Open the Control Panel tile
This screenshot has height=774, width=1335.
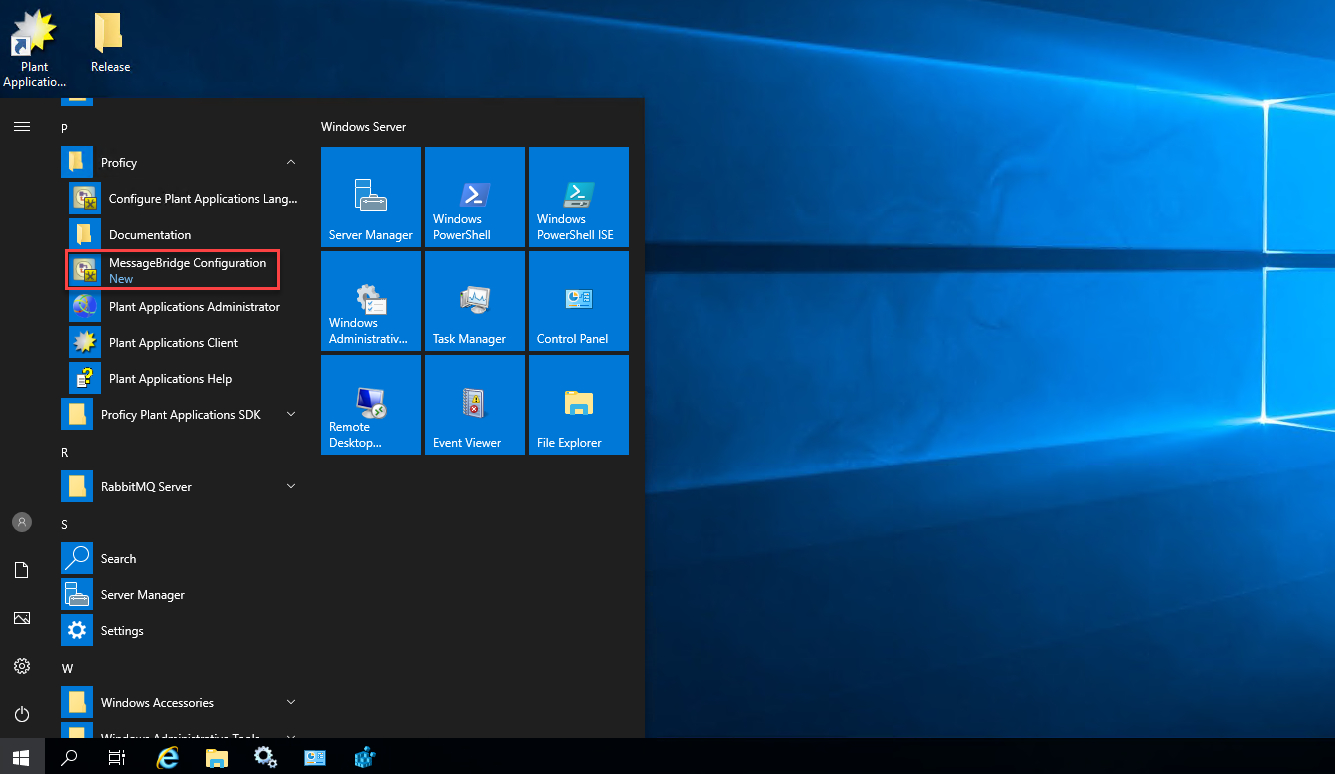point(579,301)
